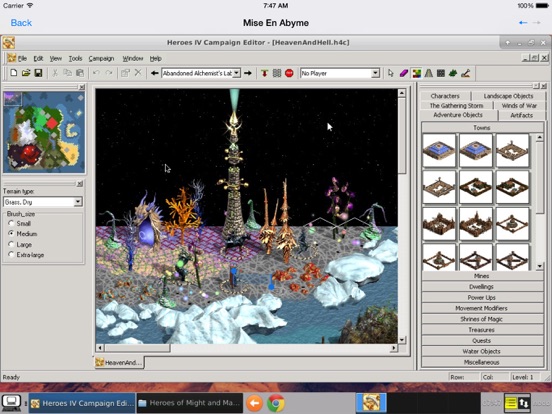Screen dimensions: 552x414
Task: Select Extra-large brush size
Action: (11, 254)
